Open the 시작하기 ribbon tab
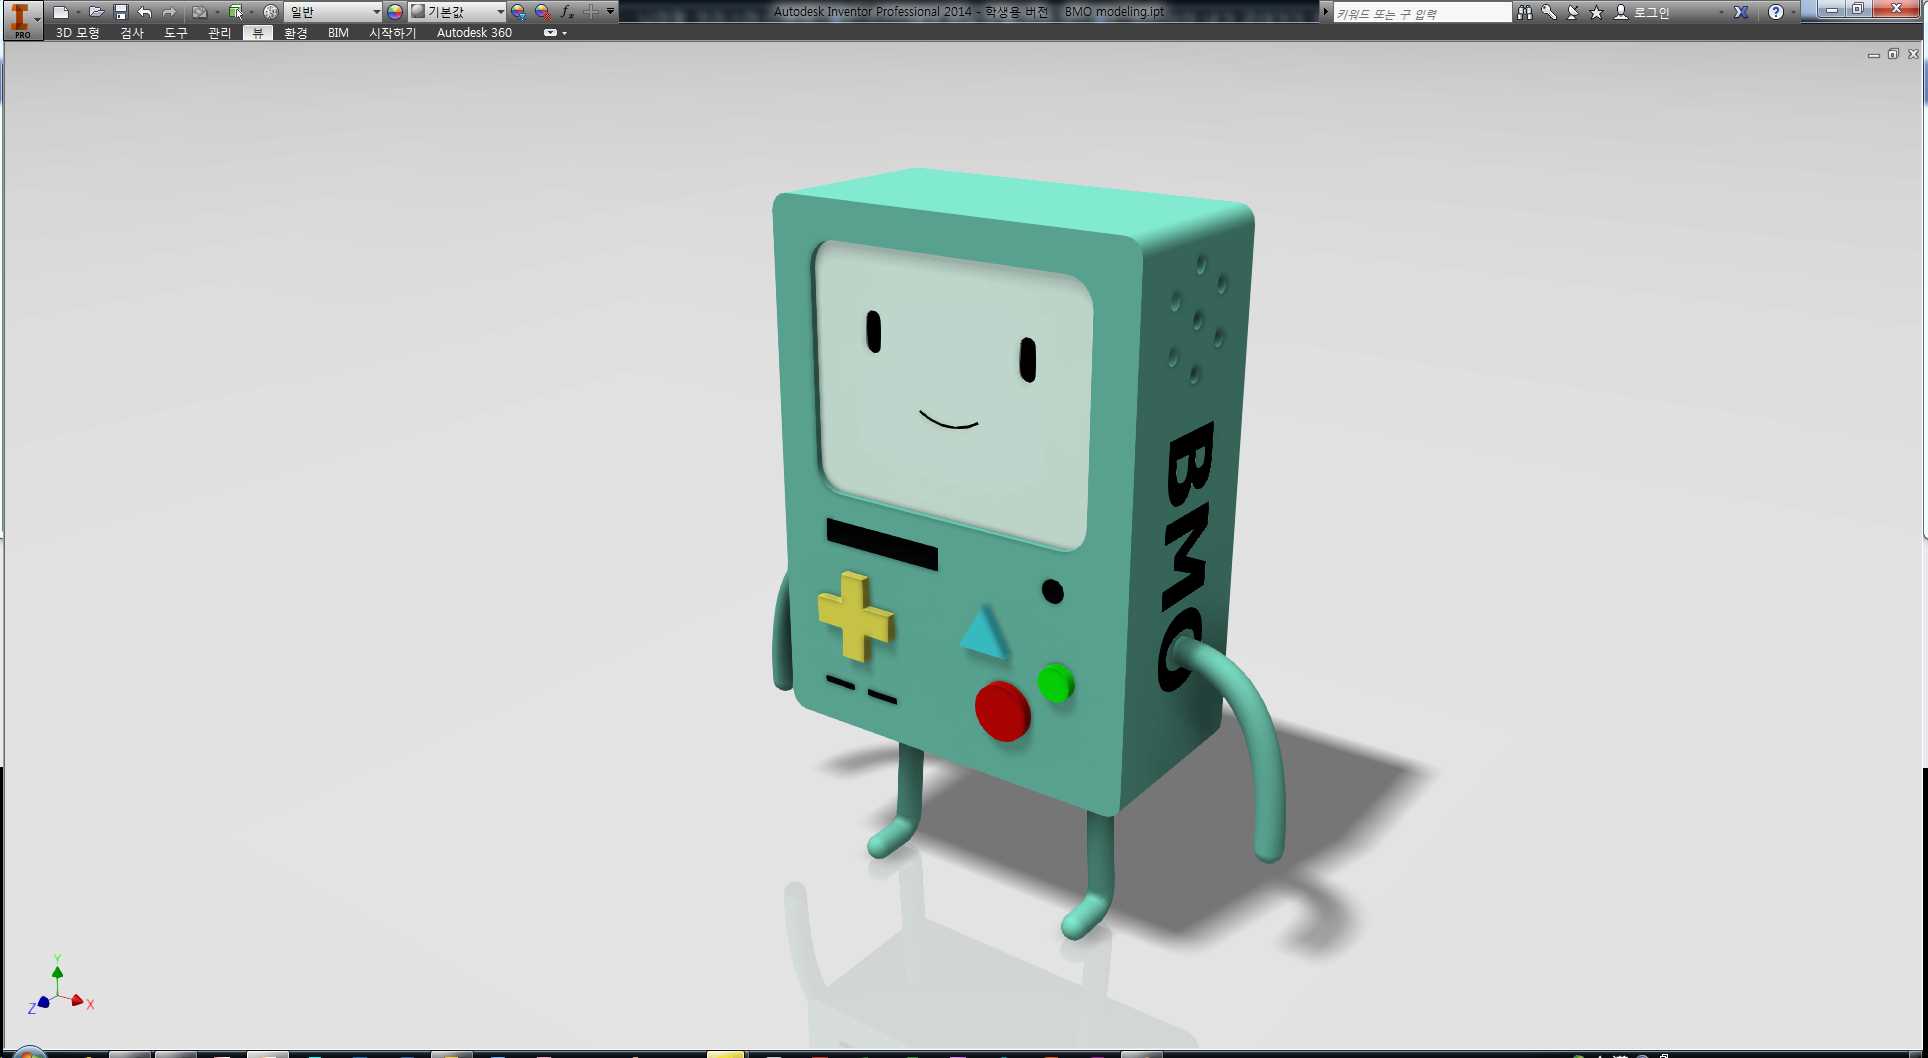 (x=392, y=33)
